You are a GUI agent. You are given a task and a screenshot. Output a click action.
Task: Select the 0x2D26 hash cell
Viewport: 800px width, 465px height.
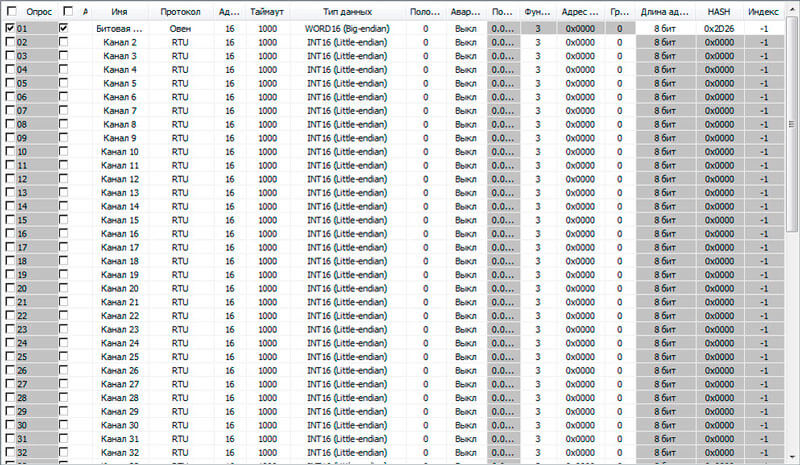click(719, 29)
